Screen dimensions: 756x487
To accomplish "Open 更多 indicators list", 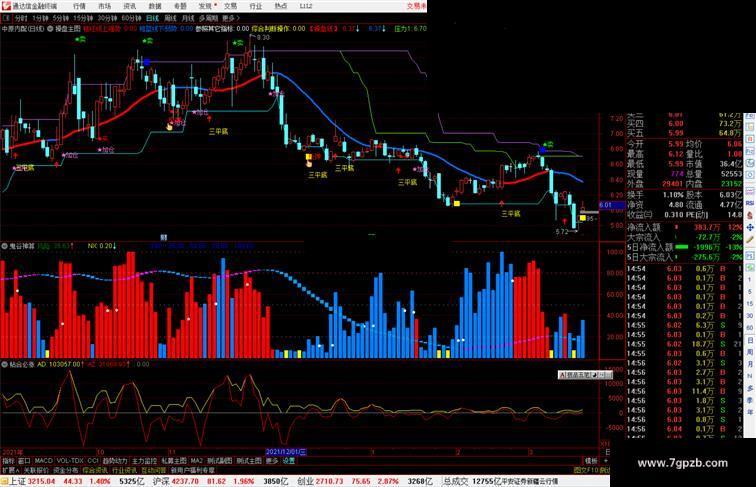I will (x=272, y=461).
